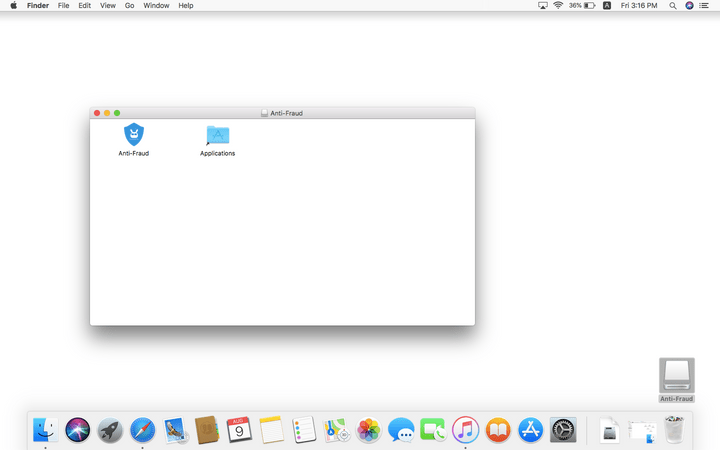This screenshot has width=720, height=450.
Task: Open Safari compass icon in Dock
Action: (x=142, y=430)
